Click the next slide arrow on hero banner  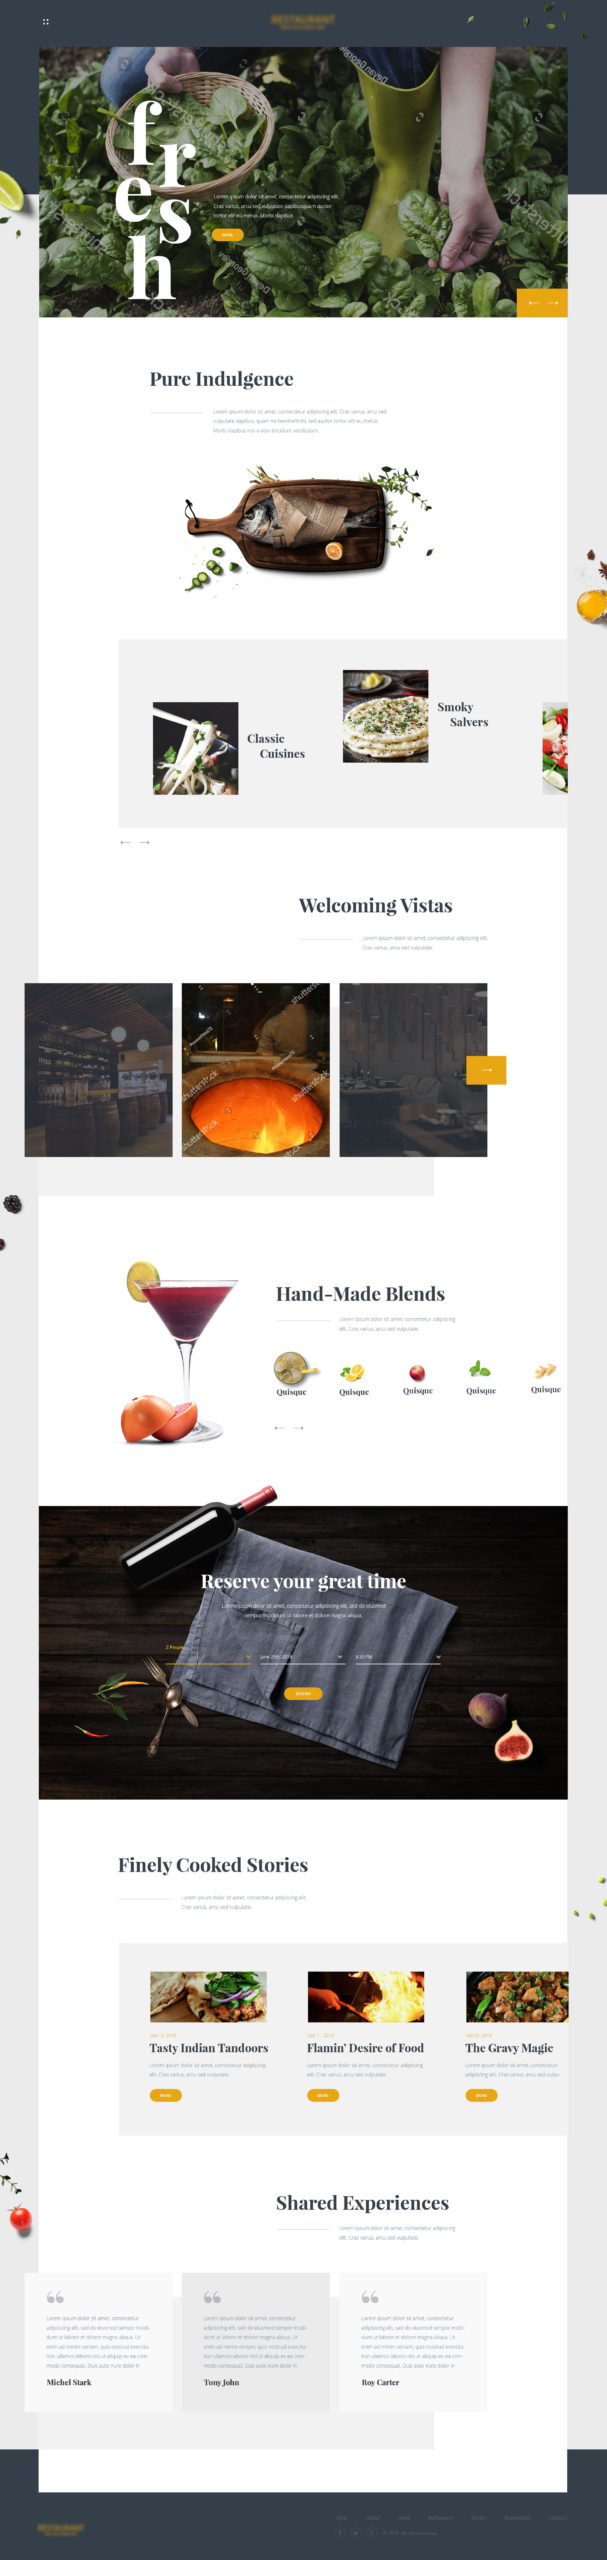pos(554,302)
